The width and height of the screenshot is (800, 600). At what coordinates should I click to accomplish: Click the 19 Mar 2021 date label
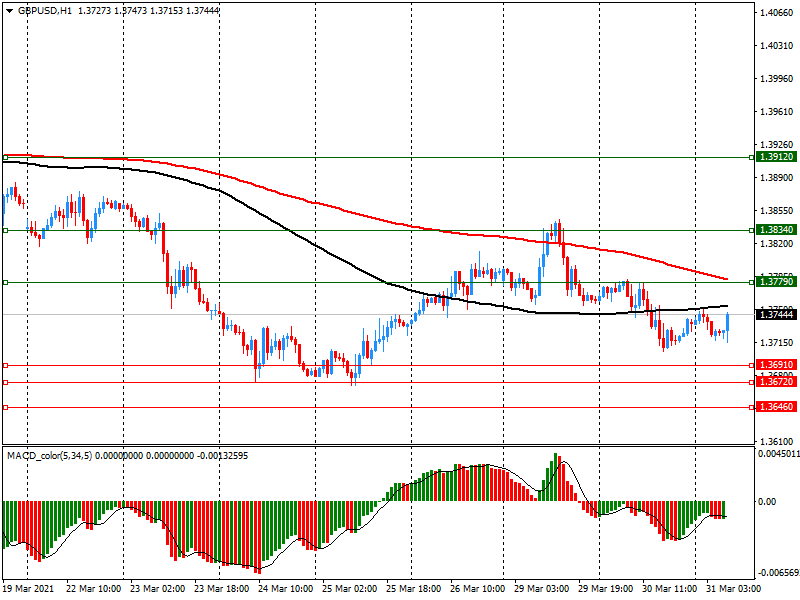29,590
